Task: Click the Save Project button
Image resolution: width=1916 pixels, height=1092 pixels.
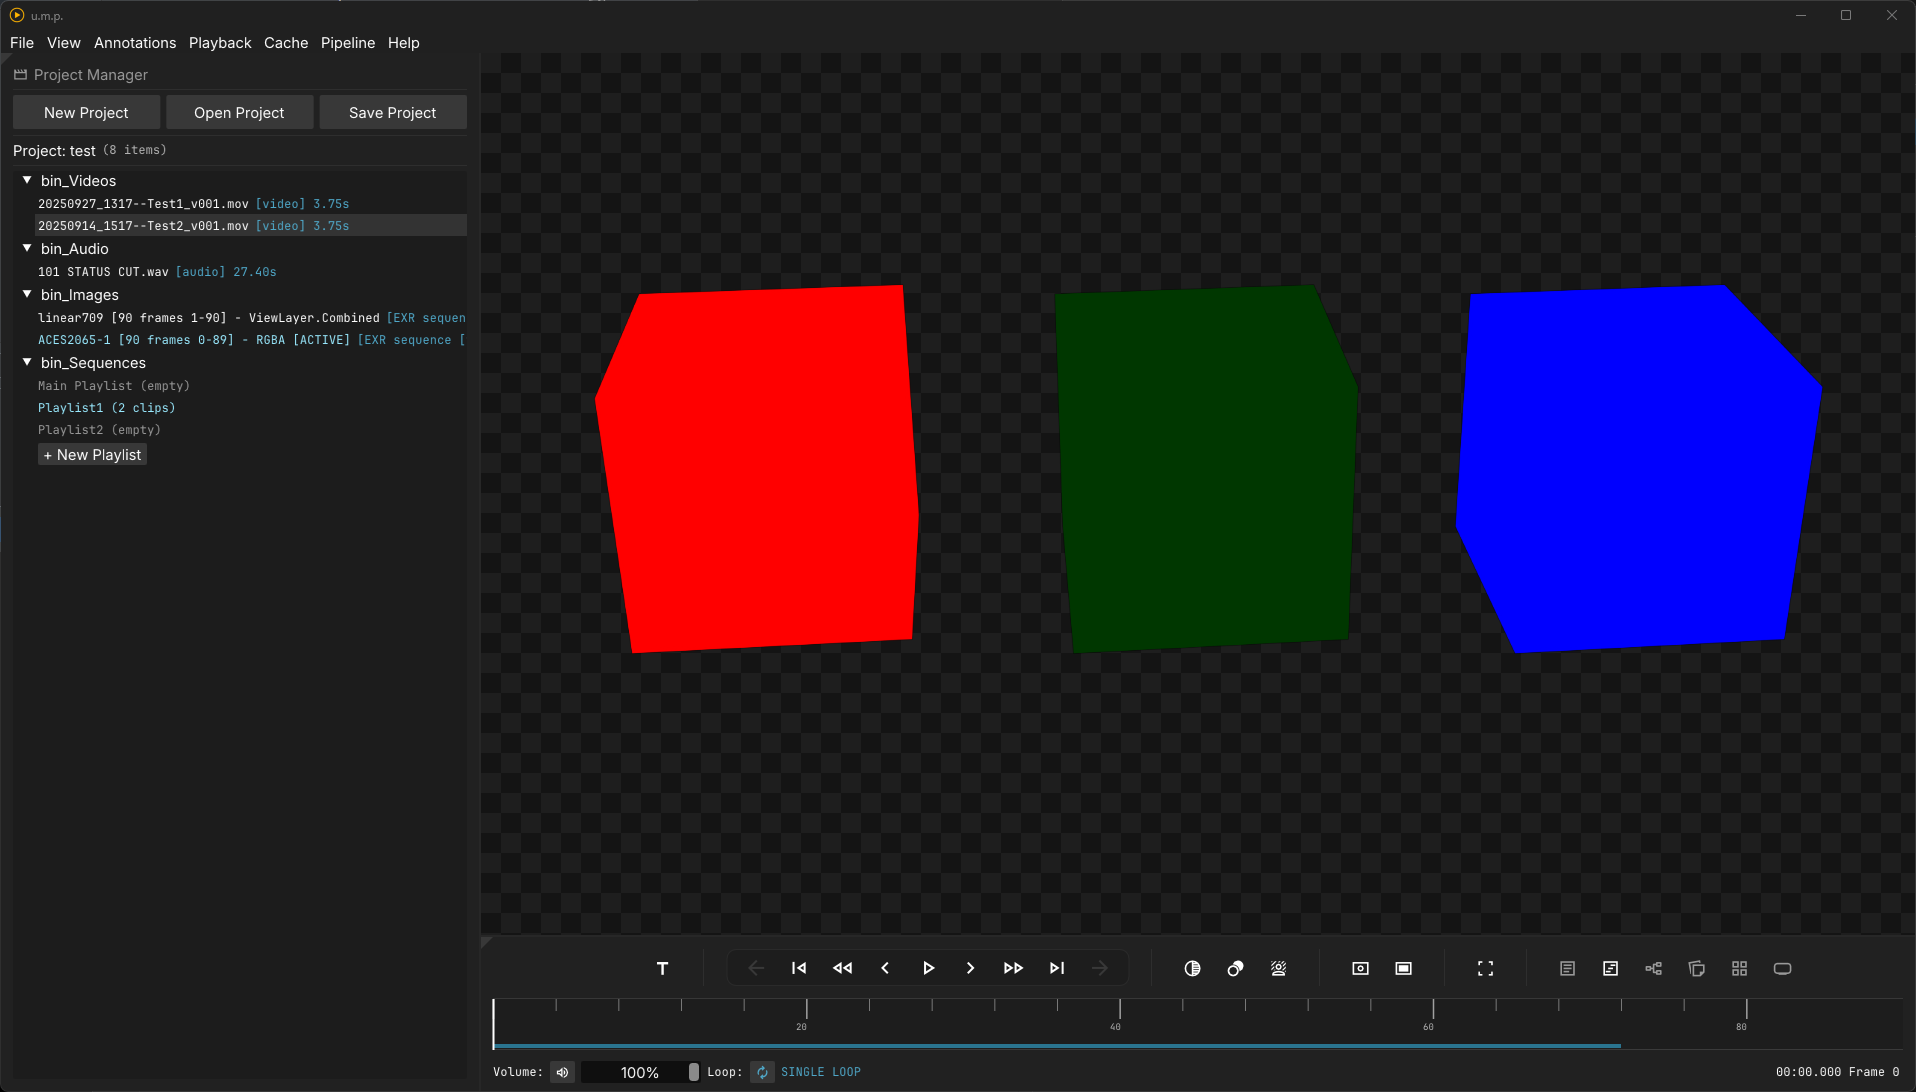Action: (x=392, y=113)
